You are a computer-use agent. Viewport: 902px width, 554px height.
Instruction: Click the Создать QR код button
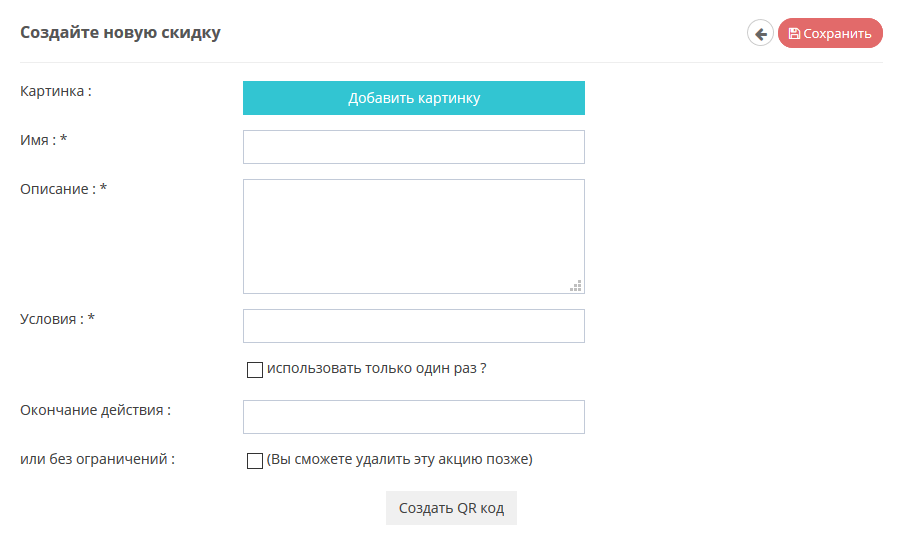pyautogui.click(x=451, y=508)
